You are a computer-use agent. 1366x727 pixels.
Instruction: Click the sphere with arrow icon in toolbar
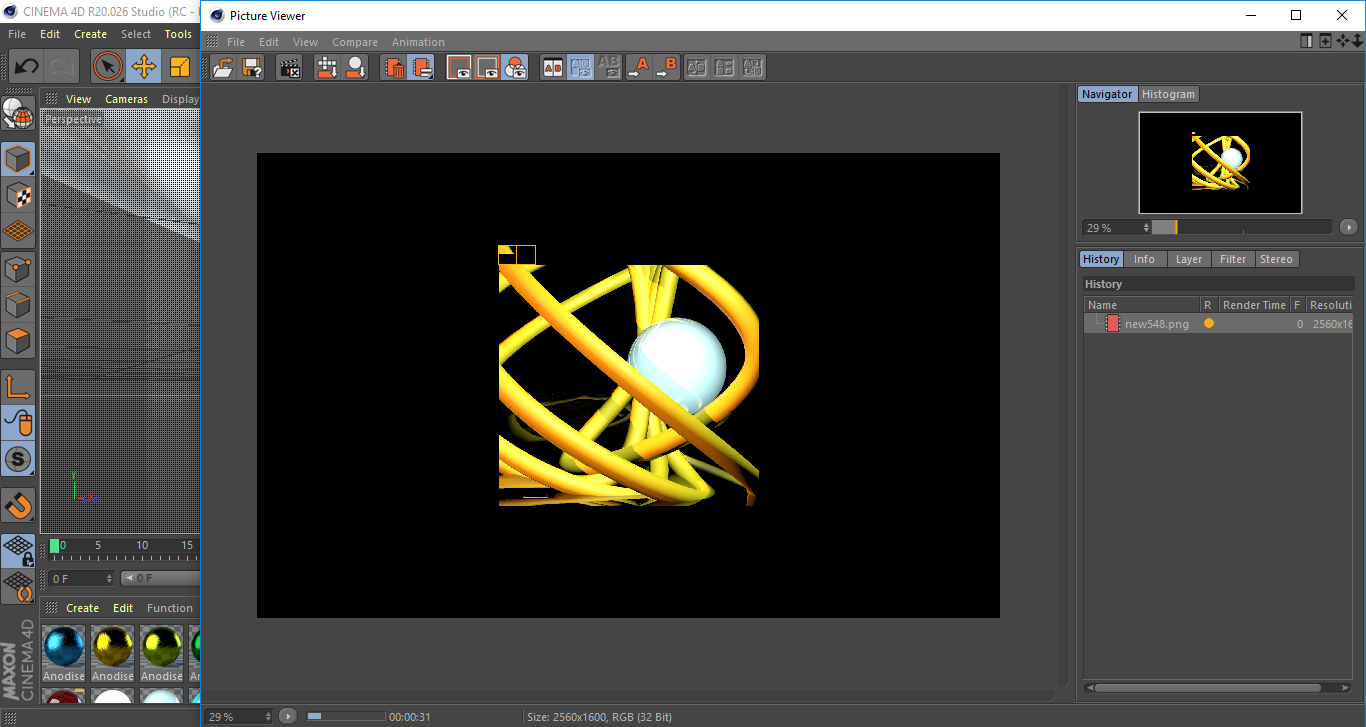[355, 68]
